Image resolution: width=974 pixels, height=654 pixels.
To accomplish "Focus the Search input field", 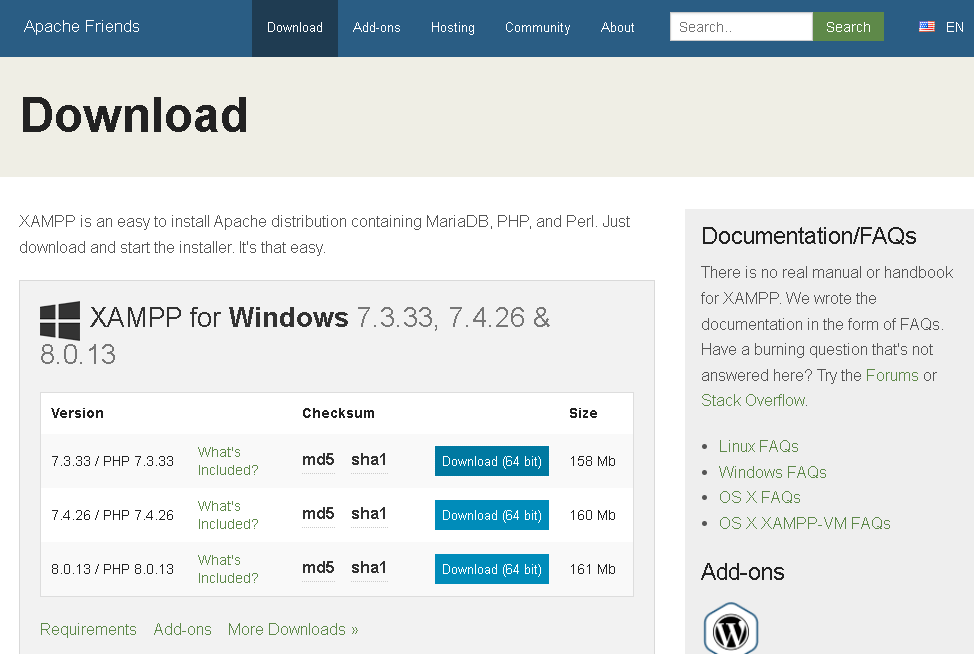I will pos(741,27).
